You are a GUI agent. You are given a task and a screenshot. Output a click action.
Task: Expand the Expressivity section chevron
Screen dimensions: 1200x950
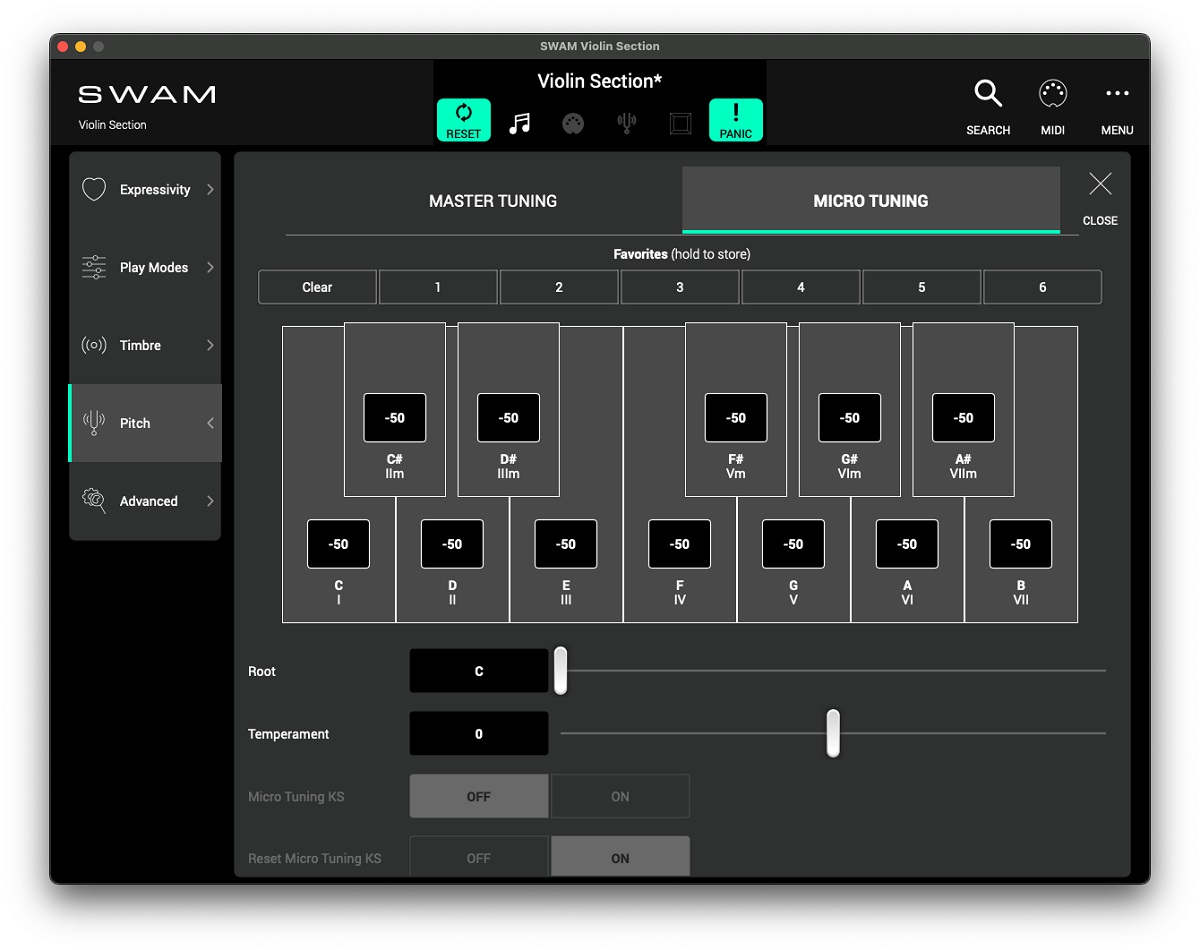[210, 190]
